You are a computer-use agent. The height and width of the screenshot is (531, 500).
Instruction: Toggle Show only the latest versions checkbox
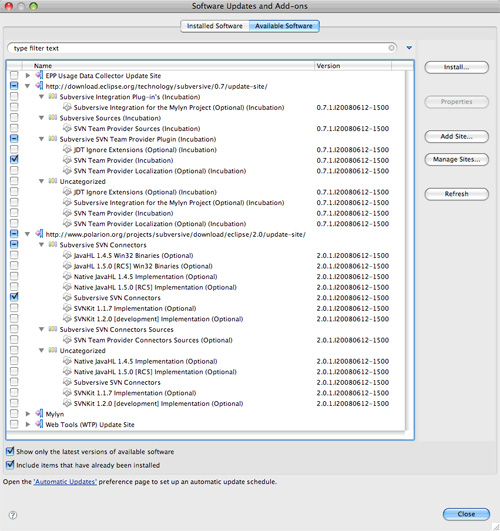pos(10,451)
